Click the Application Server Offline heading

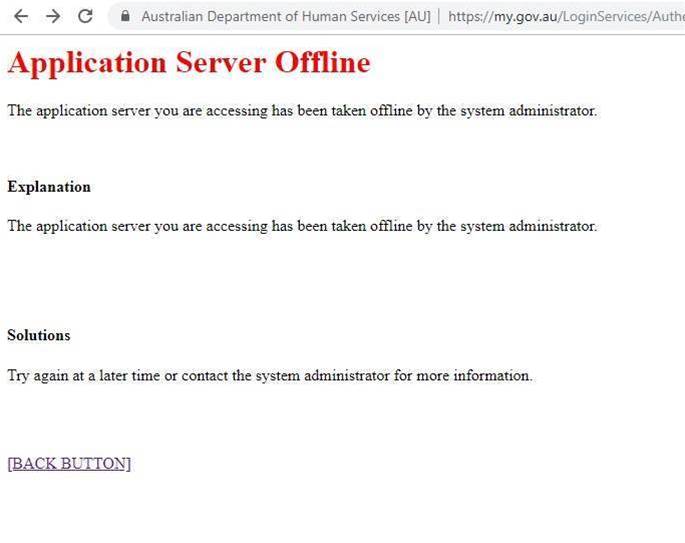[189, 63]
